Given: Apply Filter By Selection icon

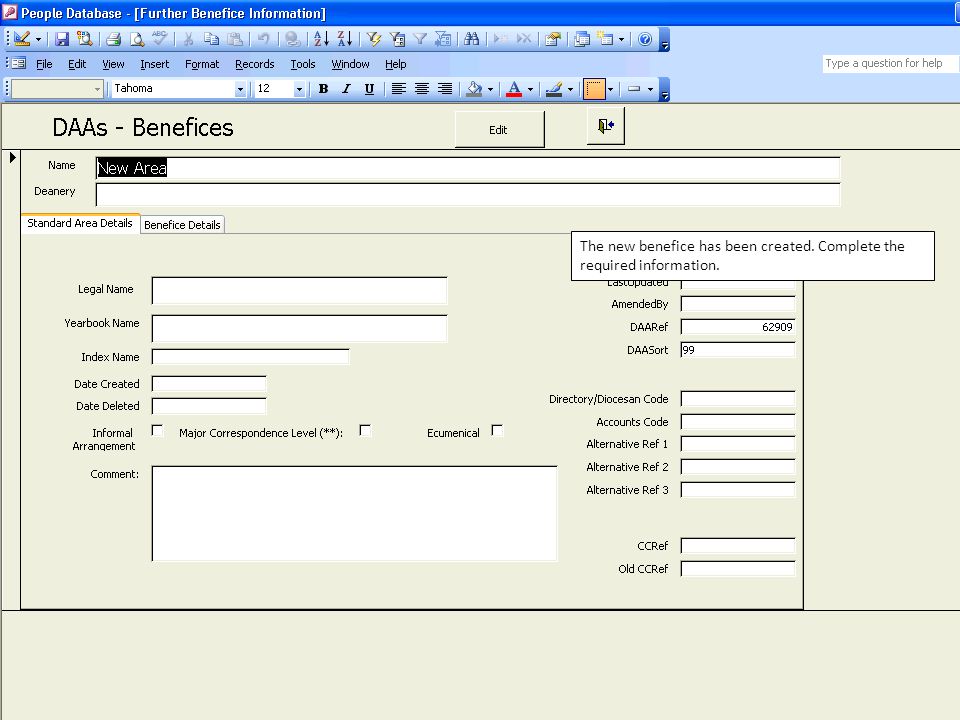Looking at the screenshot, I should (373, 39).
